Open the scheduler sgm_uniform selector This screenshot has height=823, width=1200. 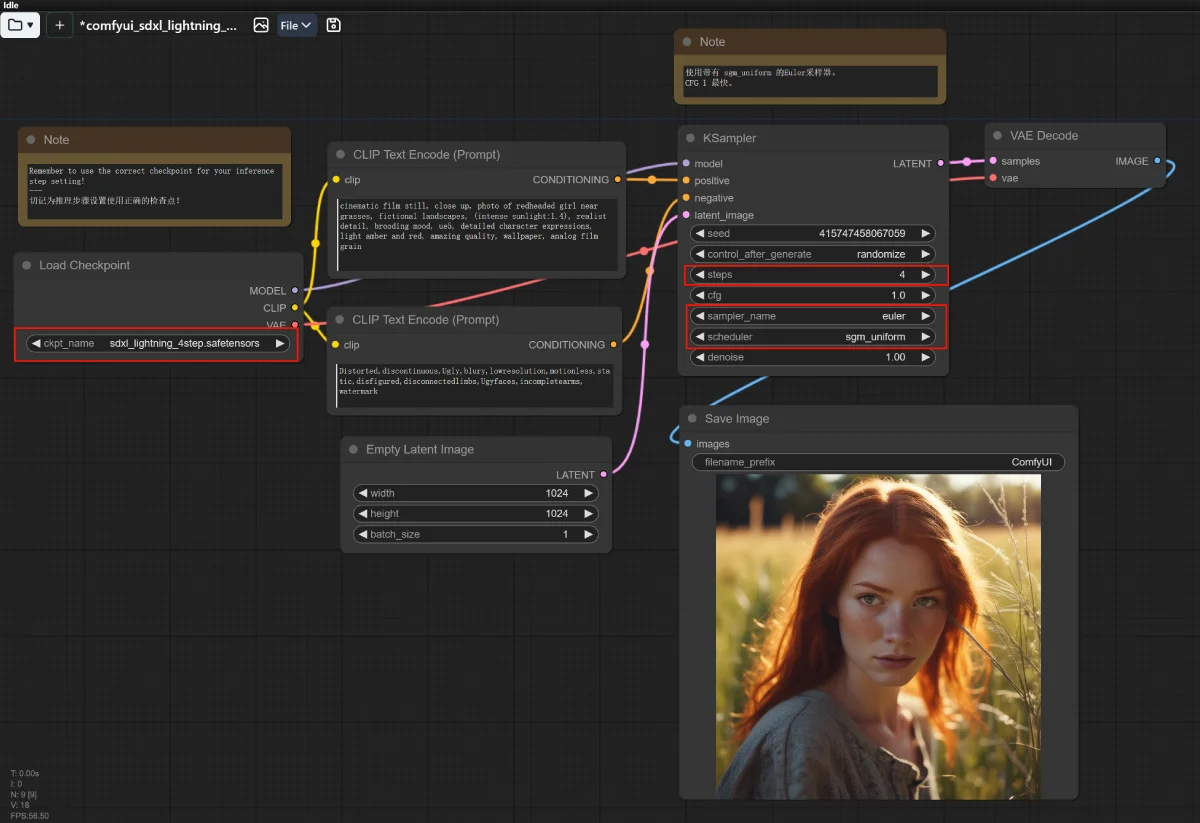click(813, 337)
